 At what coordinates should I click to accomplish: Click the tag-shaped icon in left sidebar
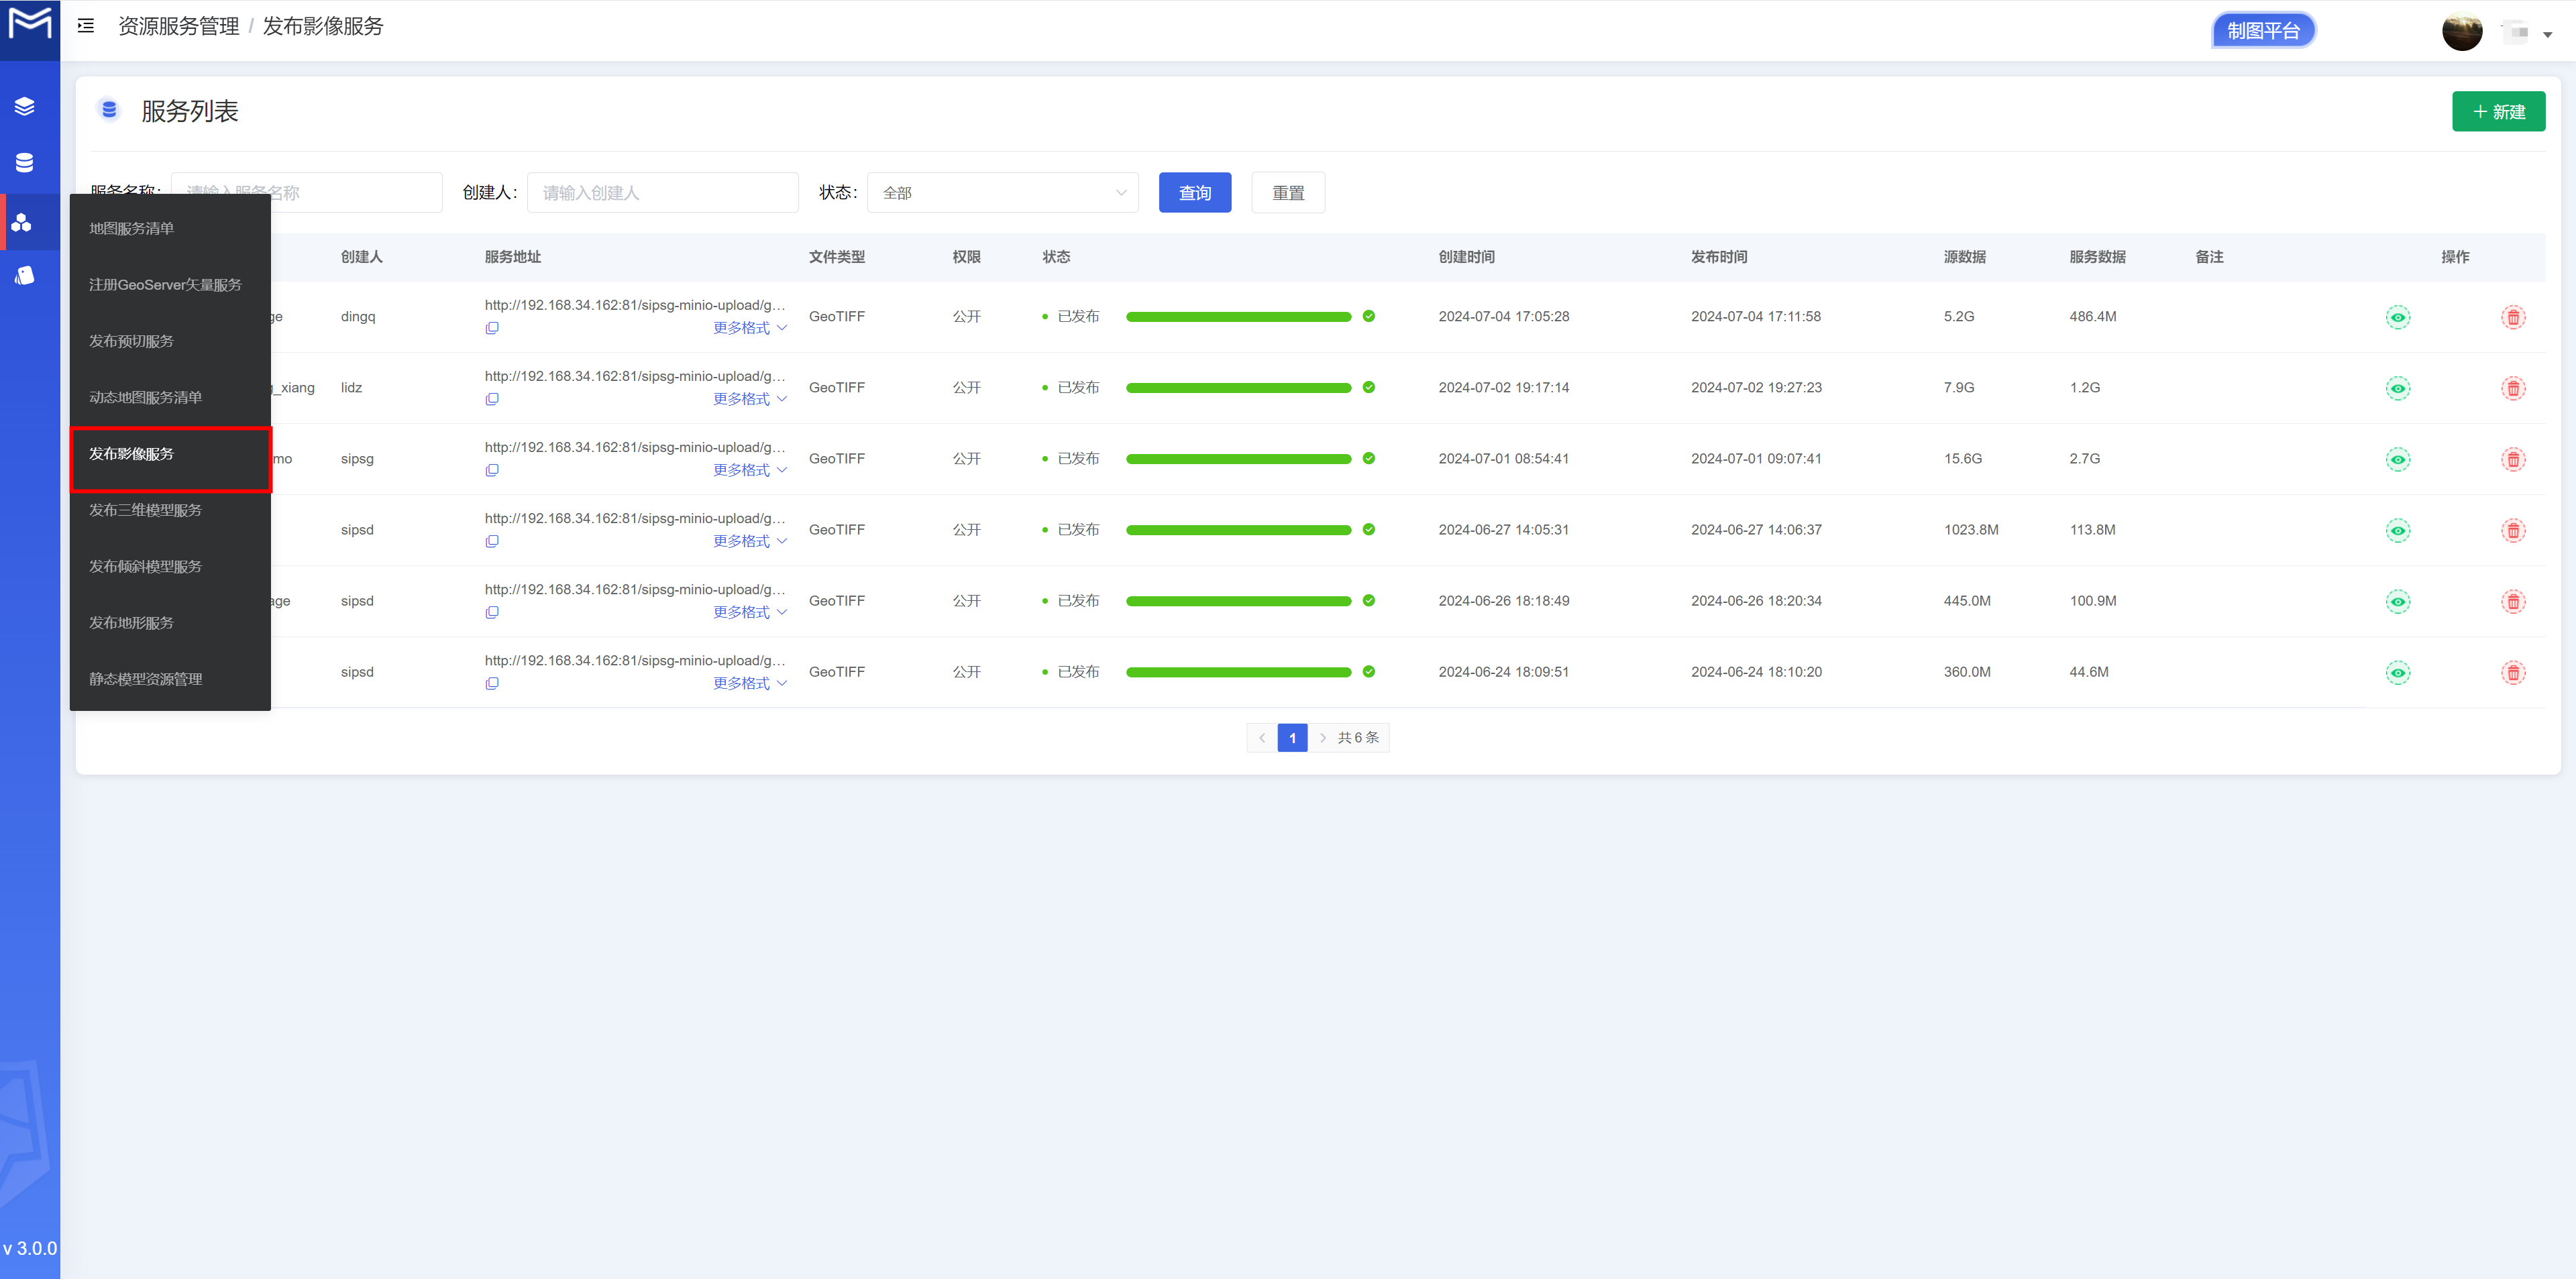(25, 275)
